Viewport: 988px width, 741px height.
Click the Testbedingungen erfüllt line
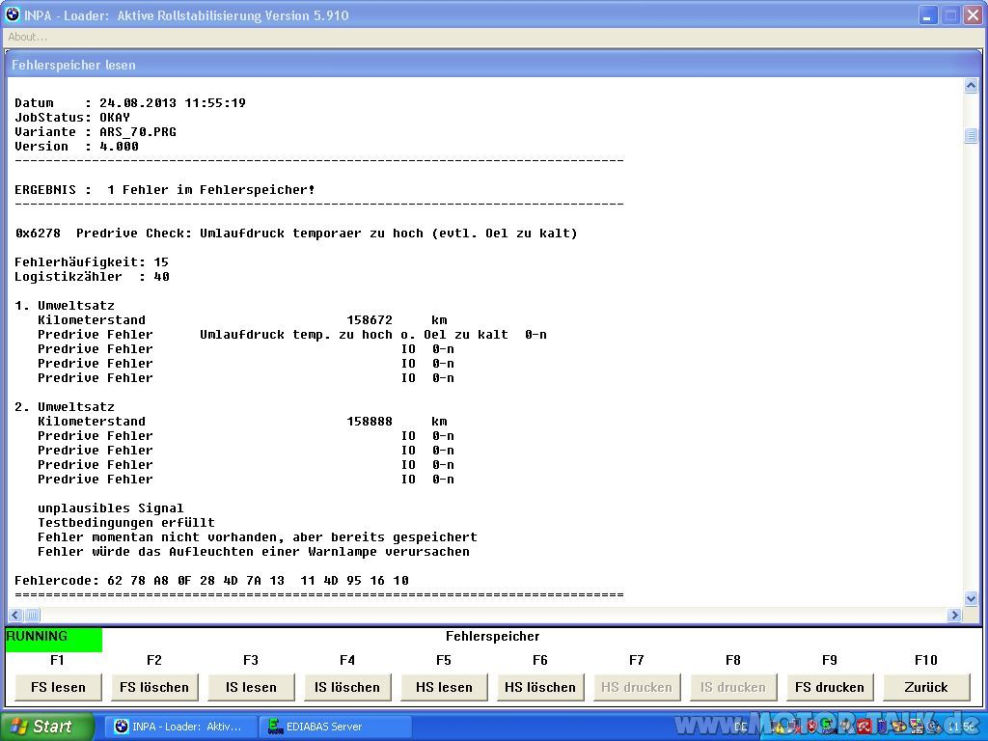(x=126, y=523)
